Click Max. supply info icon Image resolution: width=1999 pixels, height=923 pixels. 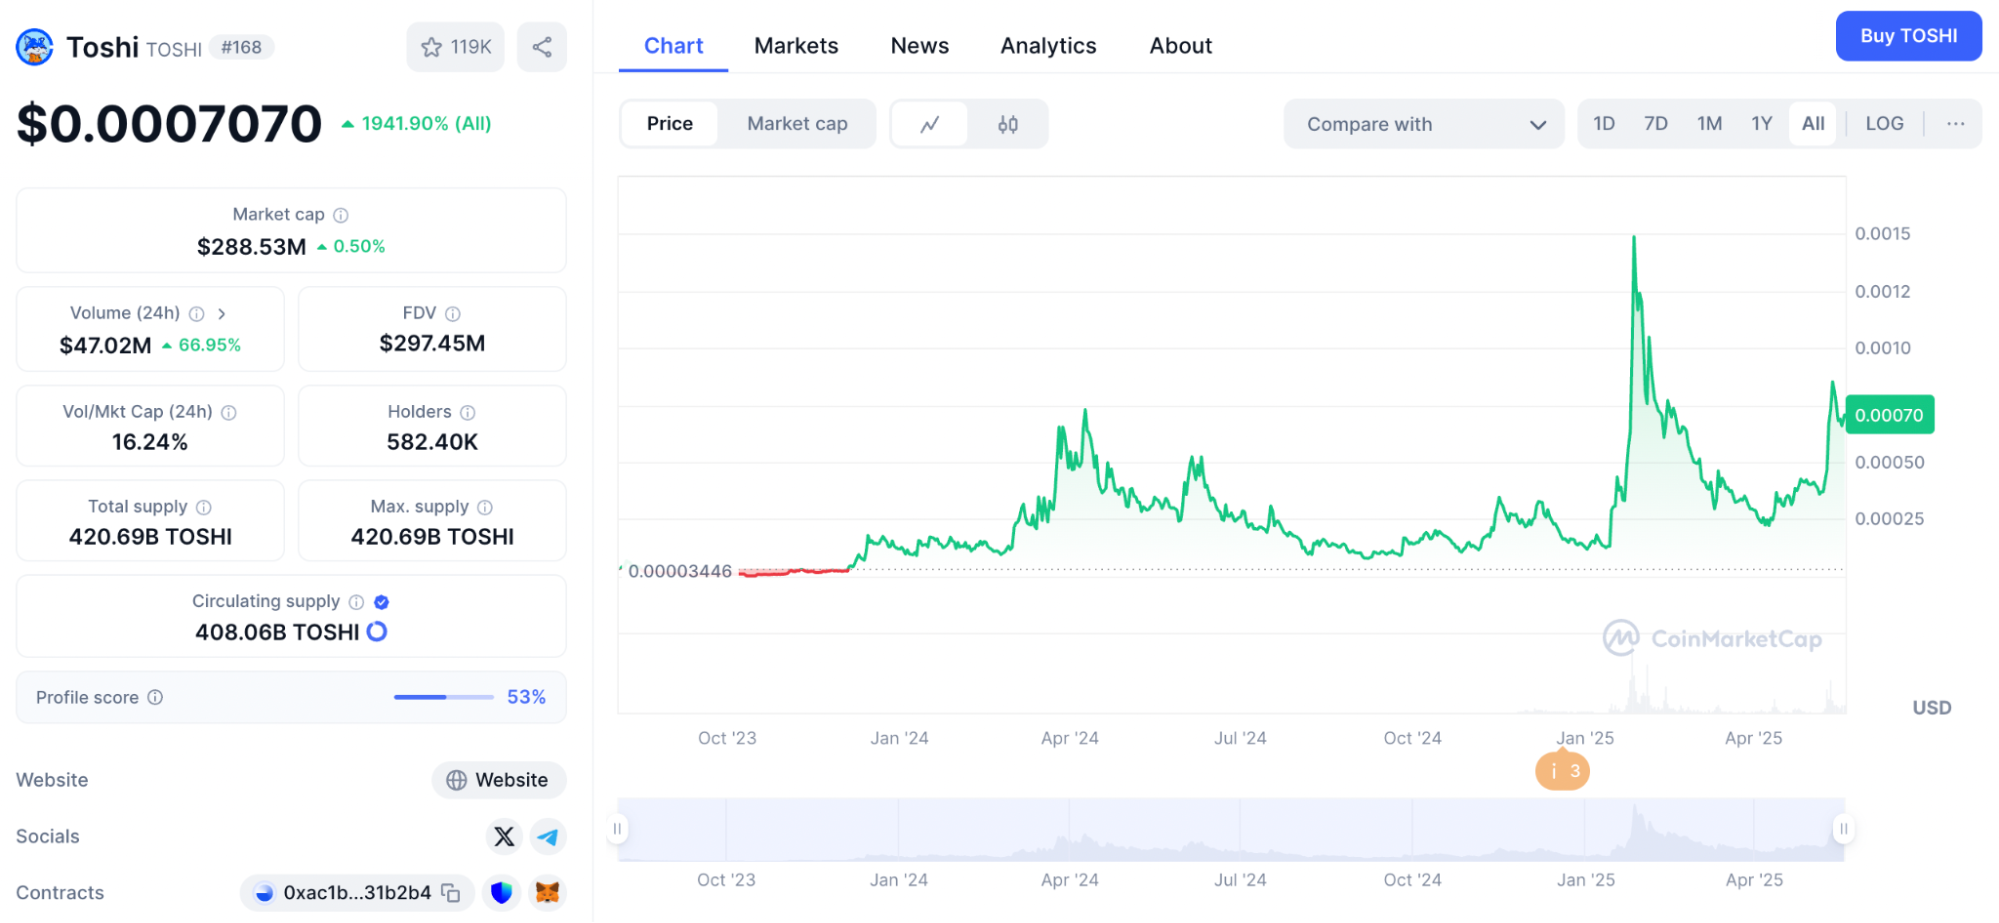point(485,507)
